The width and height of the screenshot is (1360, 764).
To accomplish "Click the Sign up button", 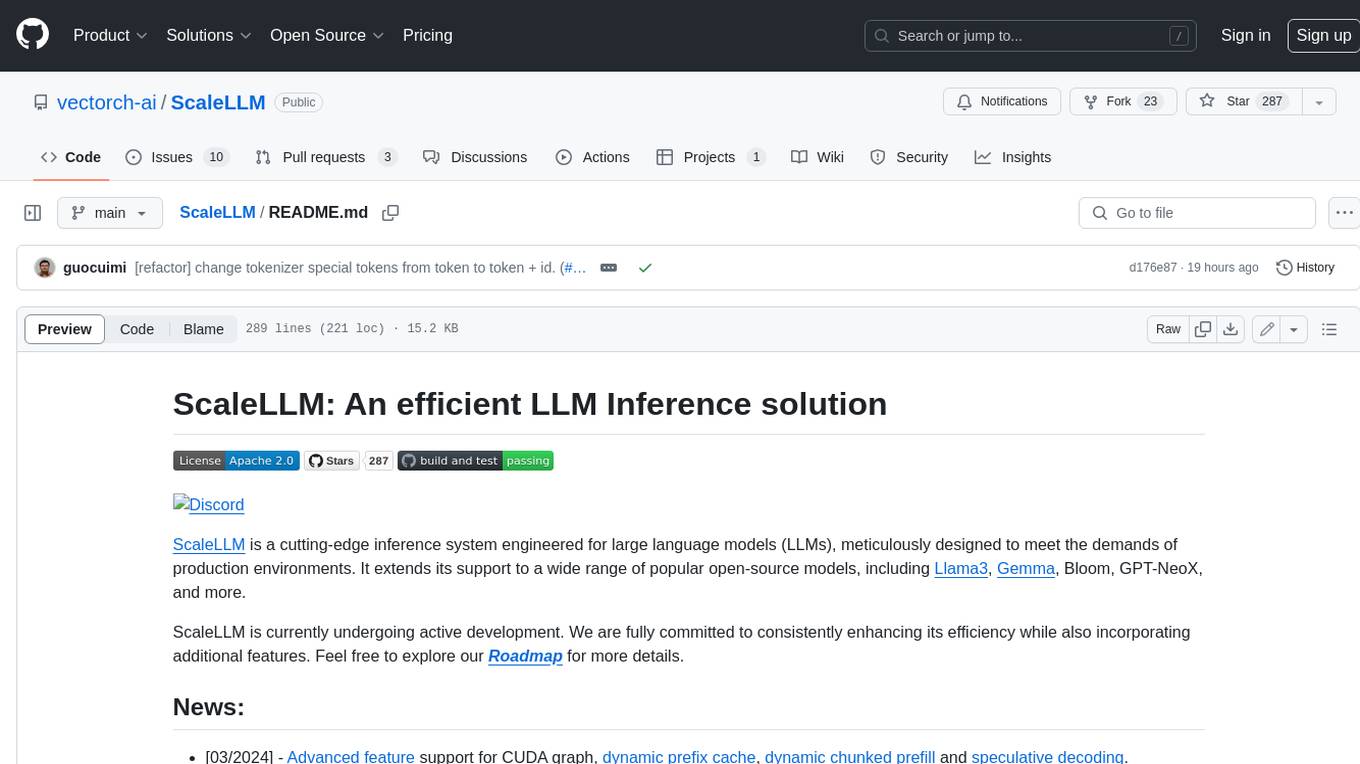I will pos(1323,35).
